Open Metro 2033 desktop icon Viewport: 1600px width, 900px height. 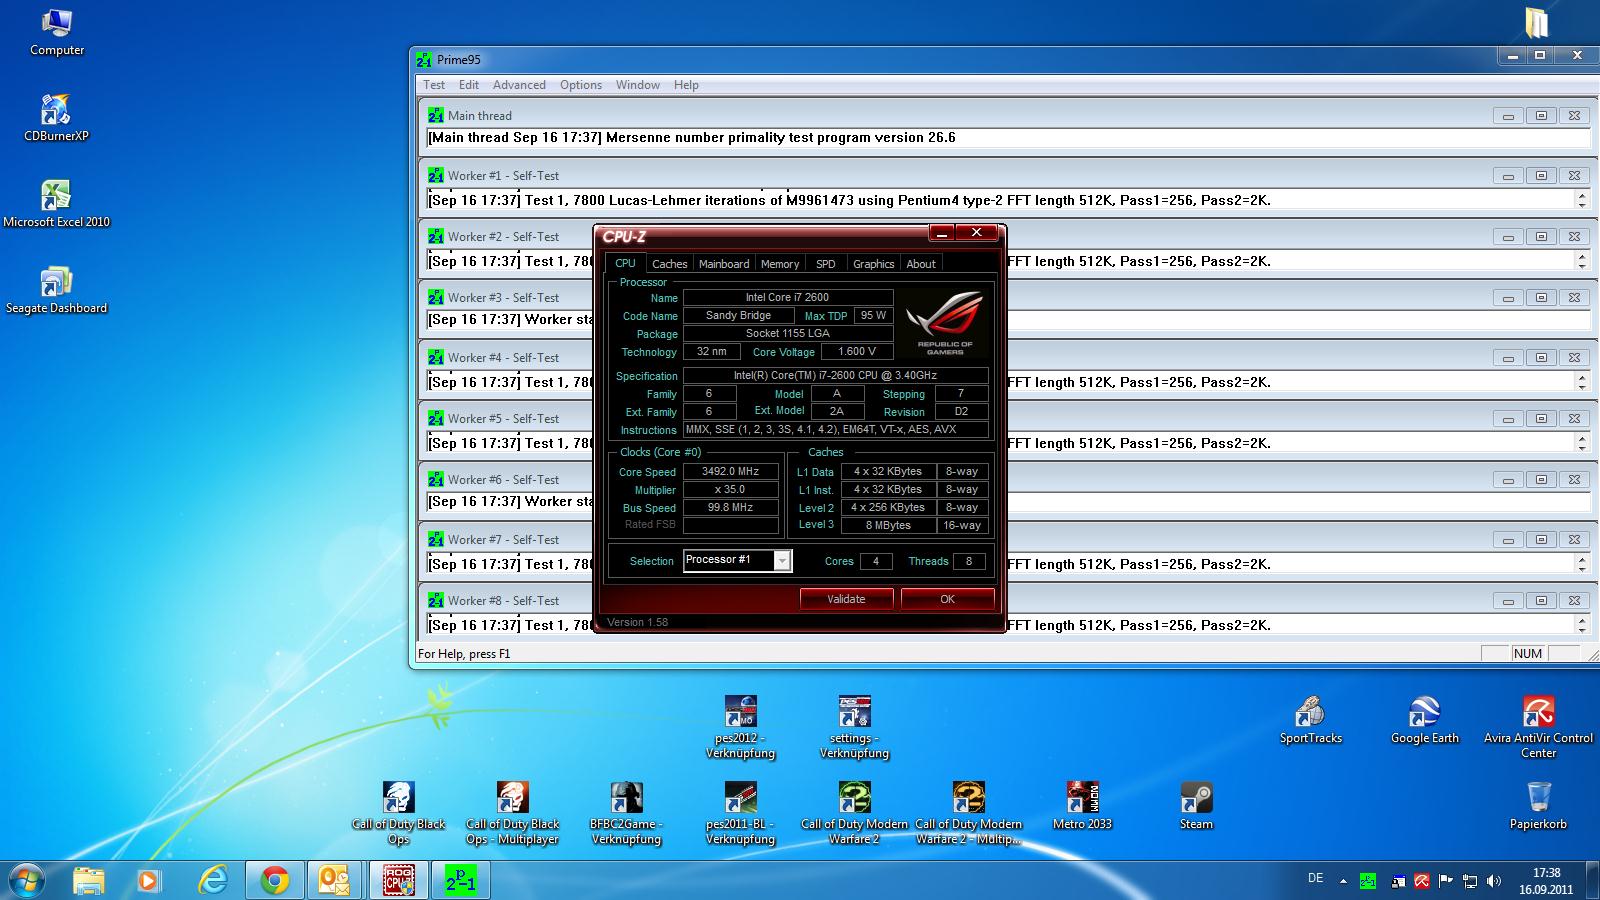pos(1082,800)
